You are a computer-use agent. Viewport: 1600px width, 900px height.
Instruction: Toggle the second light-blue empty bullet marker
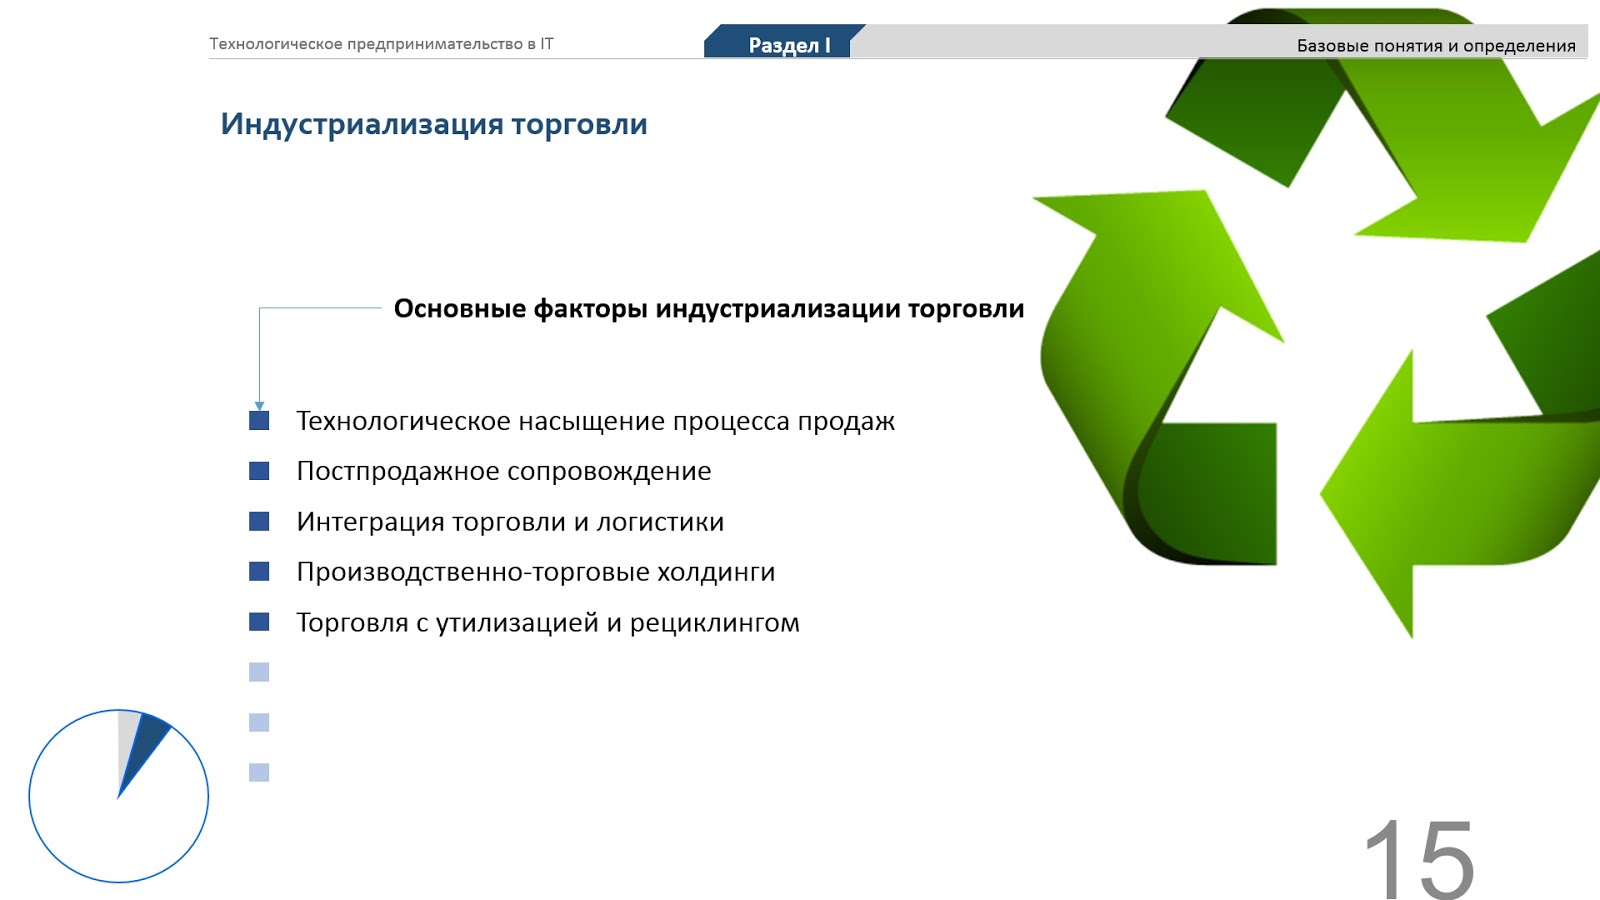pyautogui.click(x=258, y=722)
